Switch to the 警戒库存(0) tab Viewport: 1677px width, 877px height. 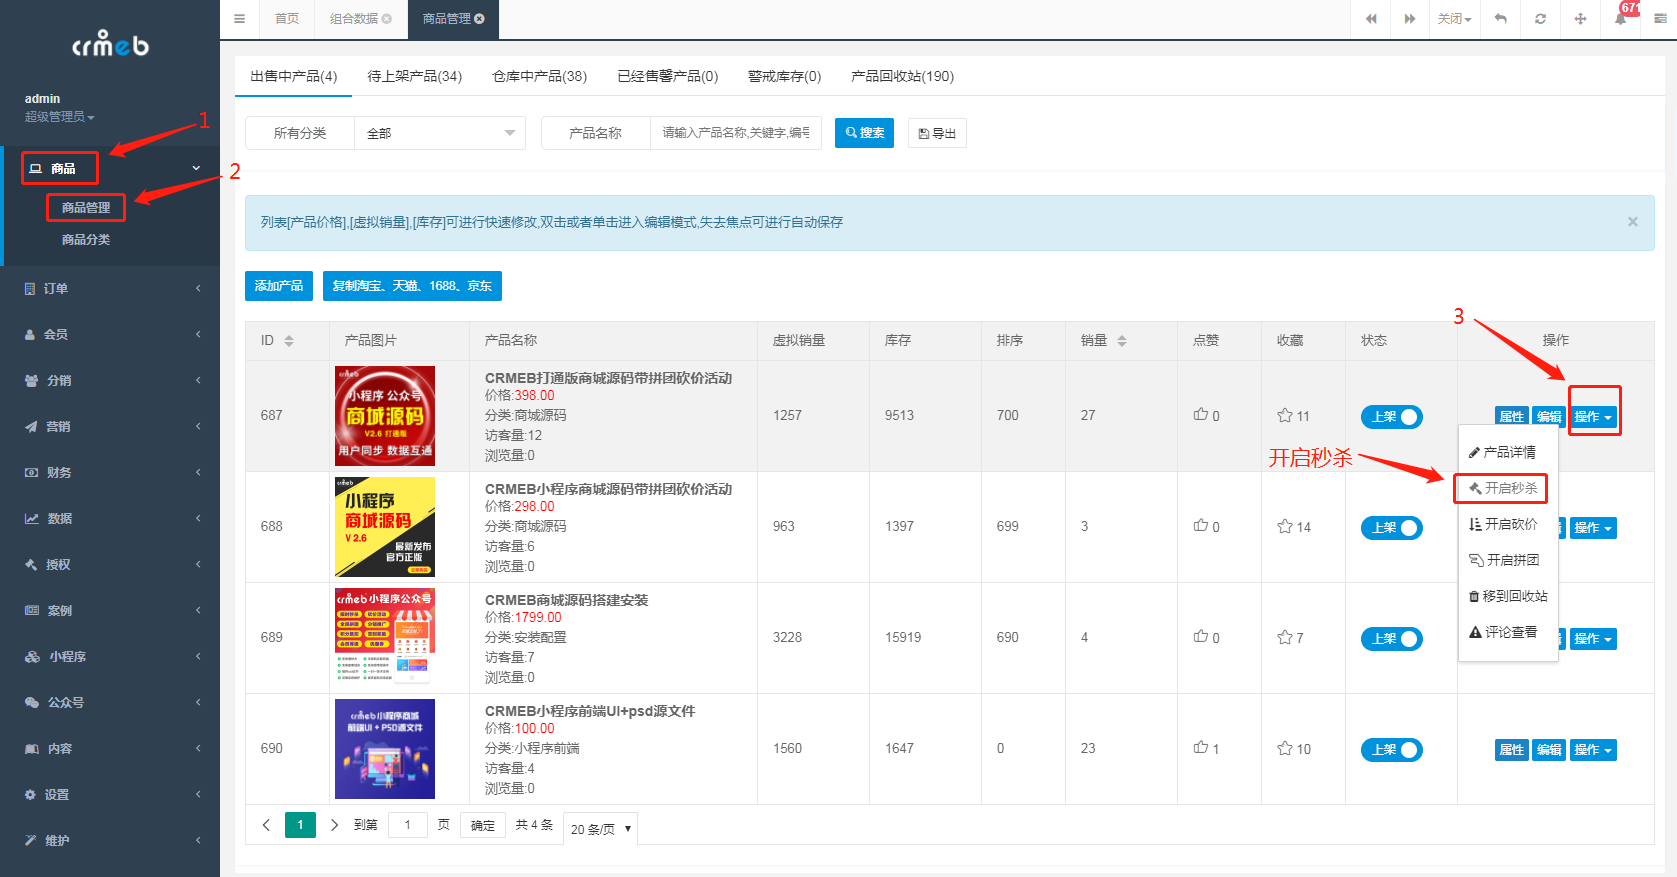point(784,76)
